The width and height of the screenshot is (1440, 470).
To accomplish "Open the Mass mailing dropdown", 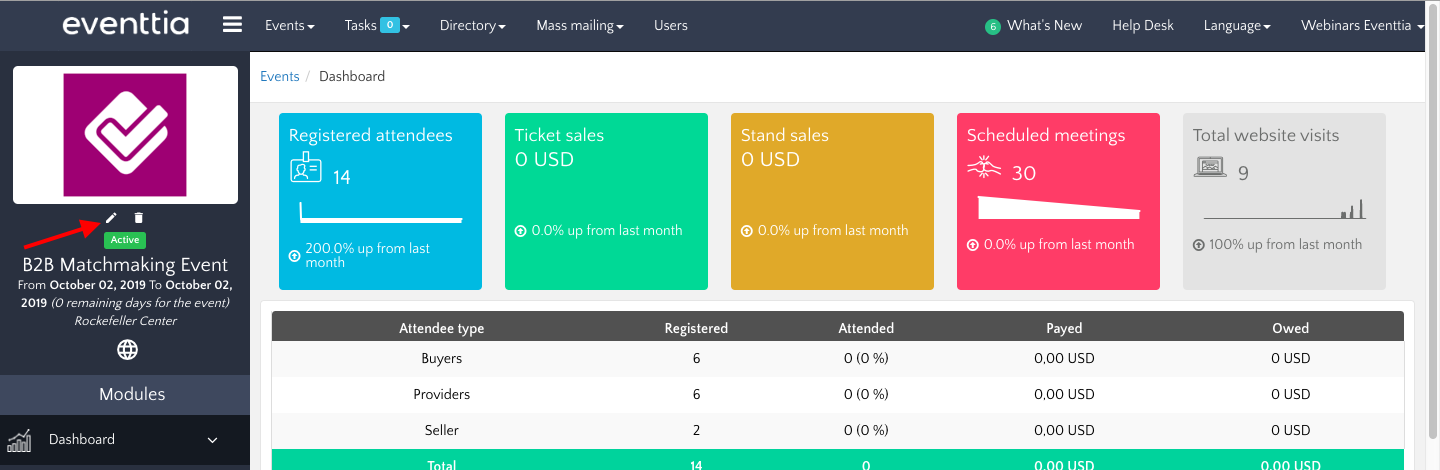I will coord(580,26).
